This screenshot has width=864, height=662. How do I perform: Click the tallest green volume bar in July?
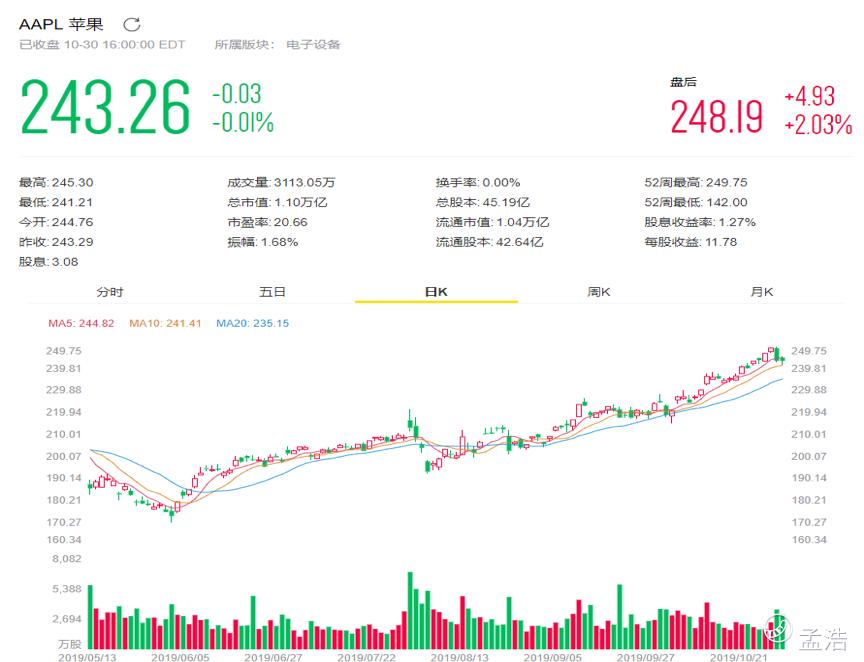(x=410, y=610)
